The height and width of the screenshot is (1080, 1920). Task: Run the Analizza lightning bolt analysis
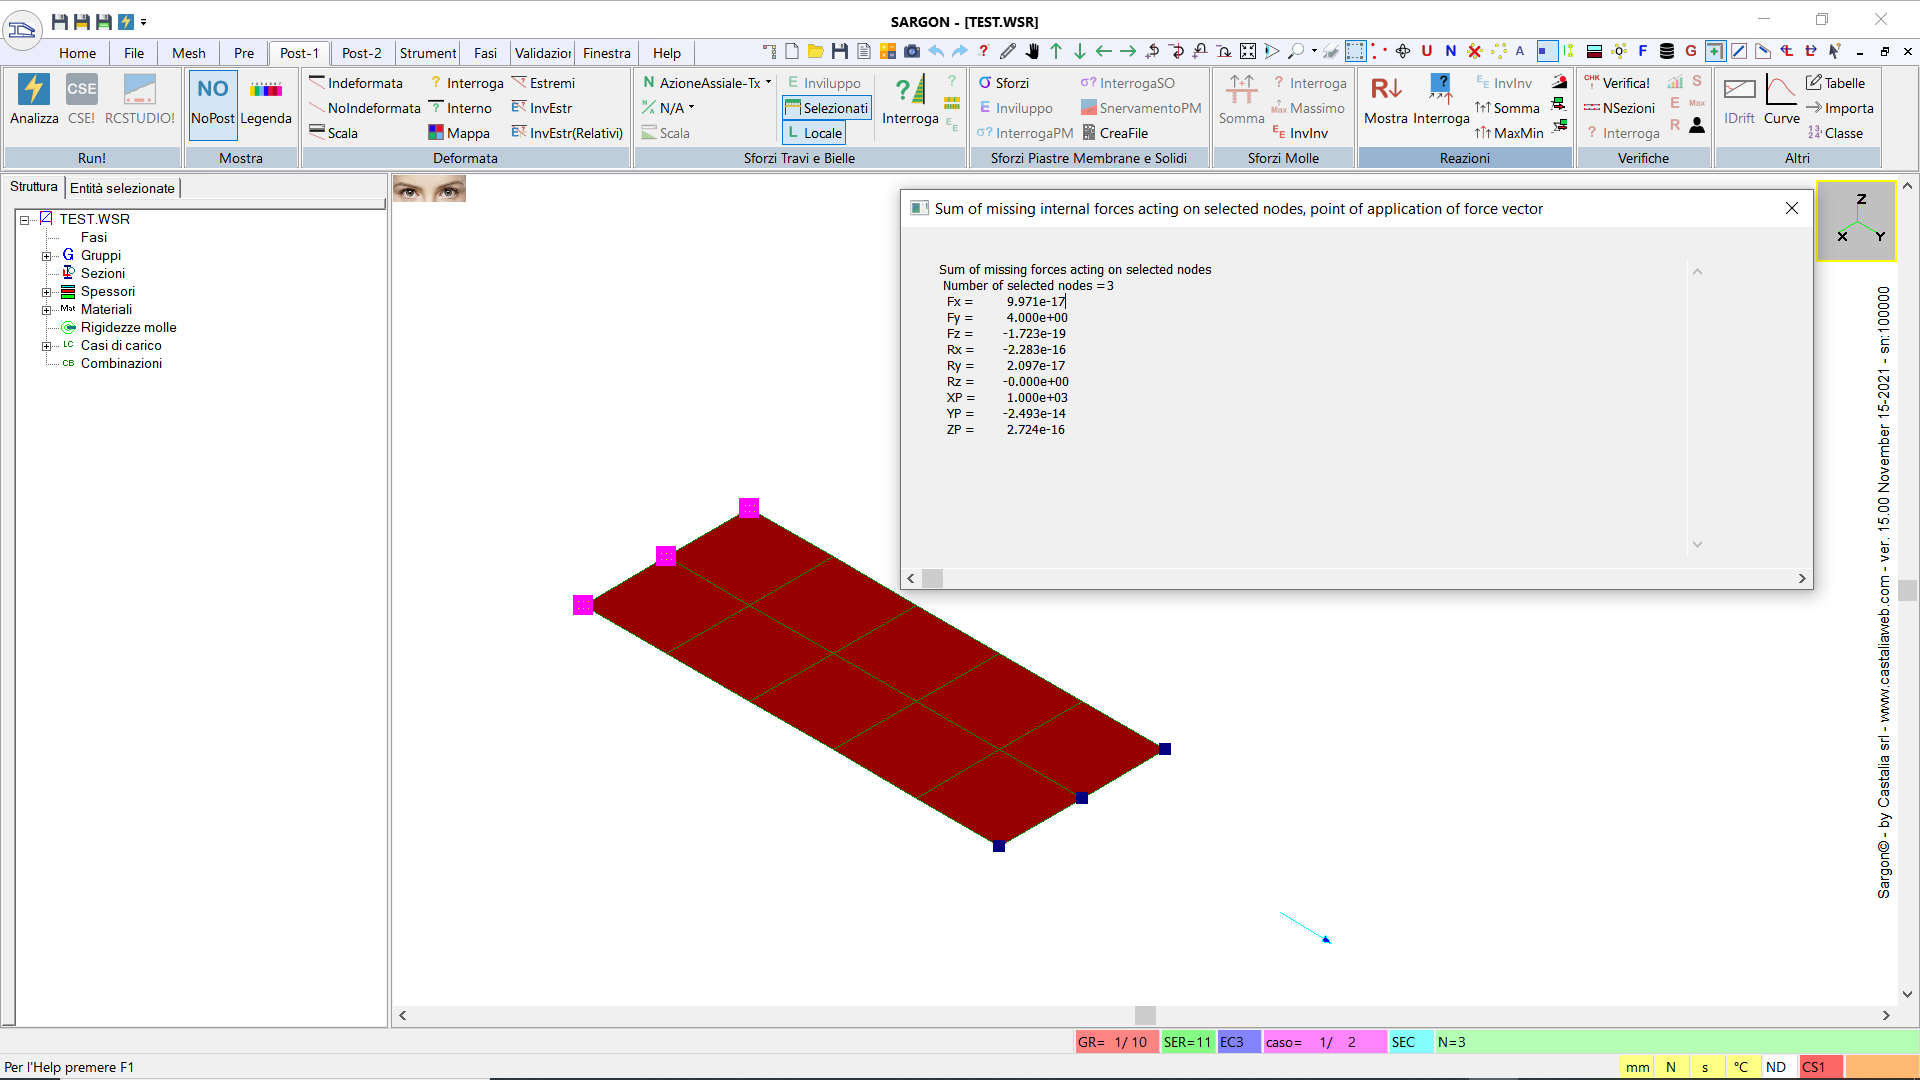click(x=34, y=99)
